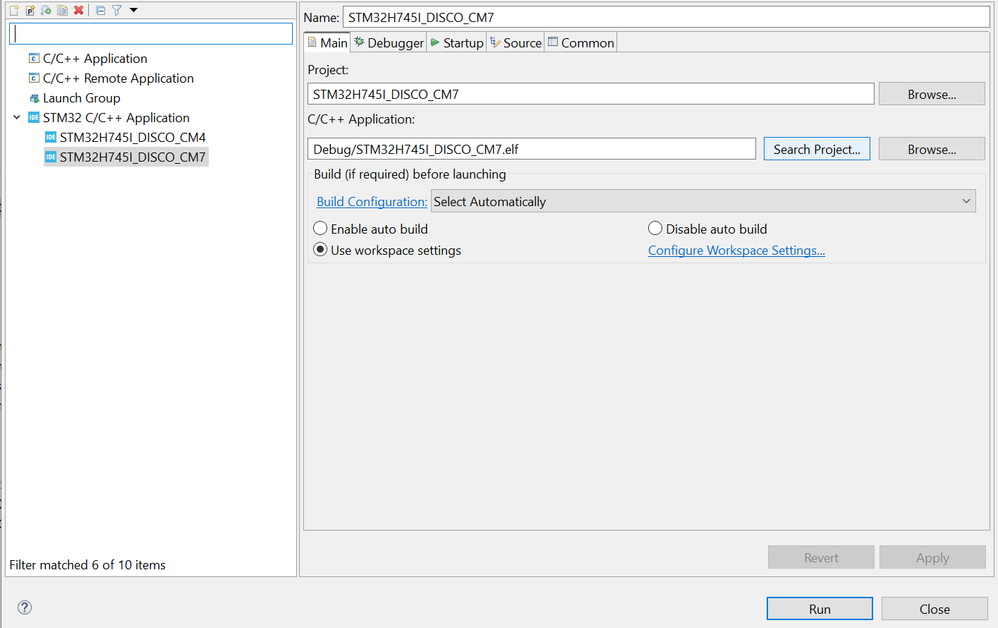The image size is (998, 628).
Task: Click the Export launch configuration icon
Action: pos(46,10)
